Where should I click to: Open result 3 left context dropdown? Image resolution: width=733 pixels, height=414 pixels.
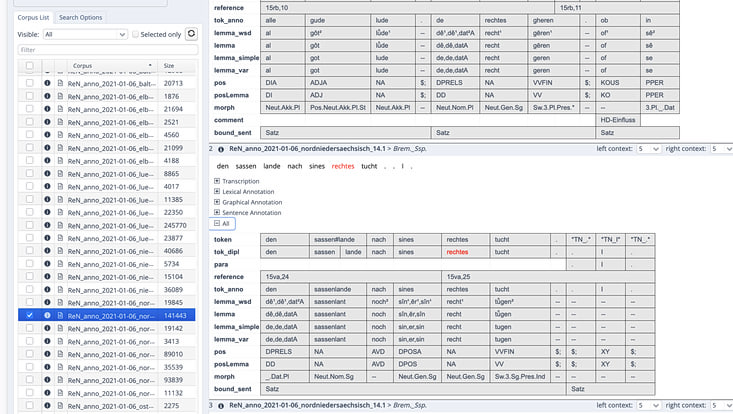coord(648,405)
